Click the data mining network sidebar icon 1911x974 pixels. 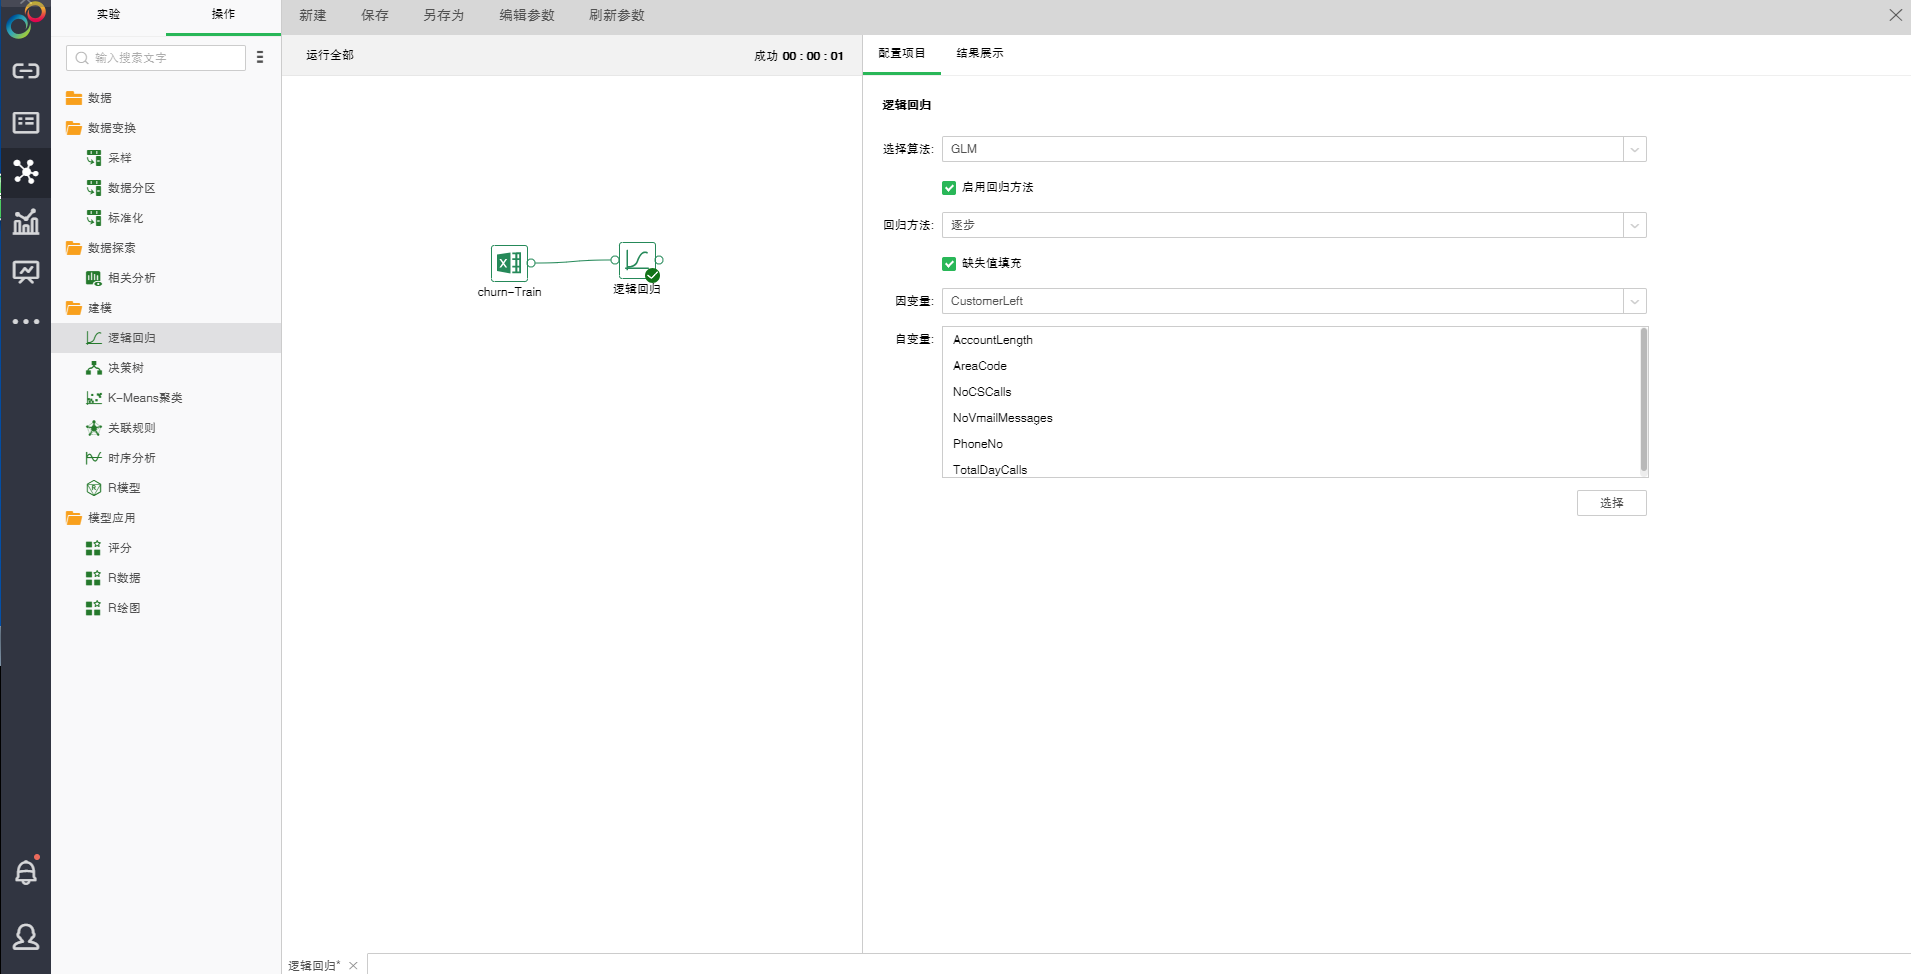26,172
